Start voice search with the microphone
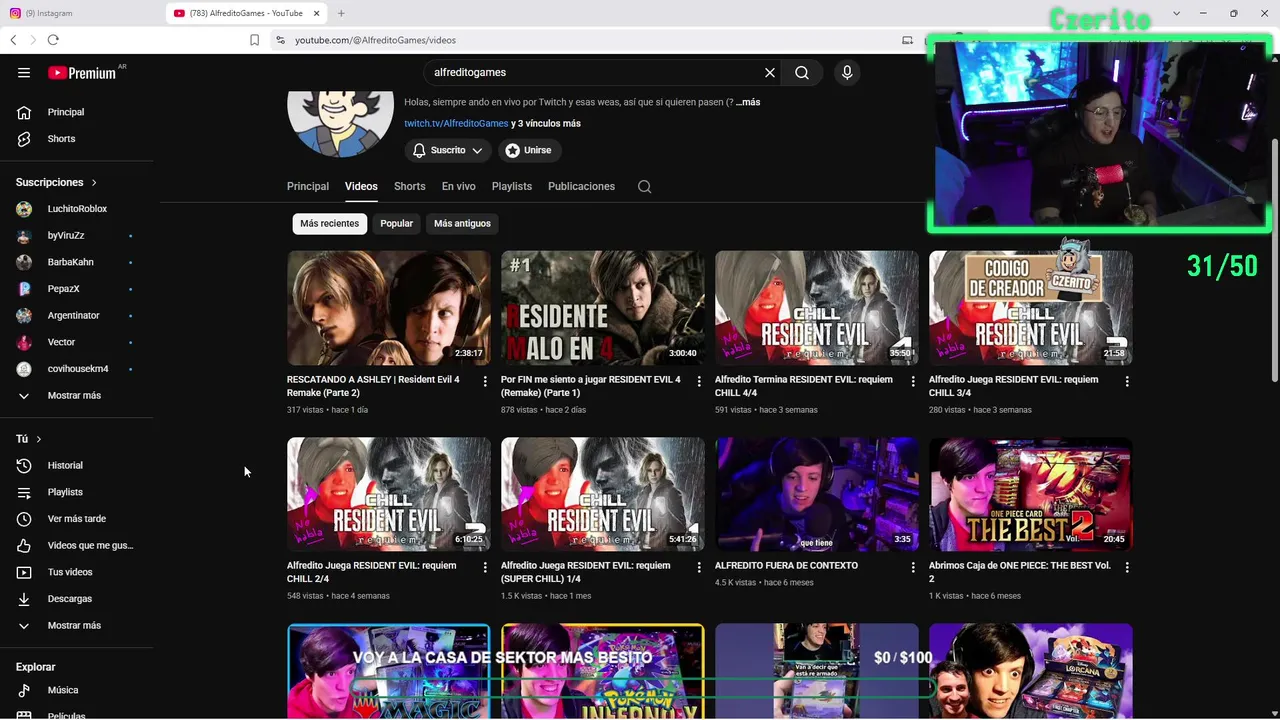Image resolution: width=1280 pixels, height=720 pixels. [x=847, y=73]
